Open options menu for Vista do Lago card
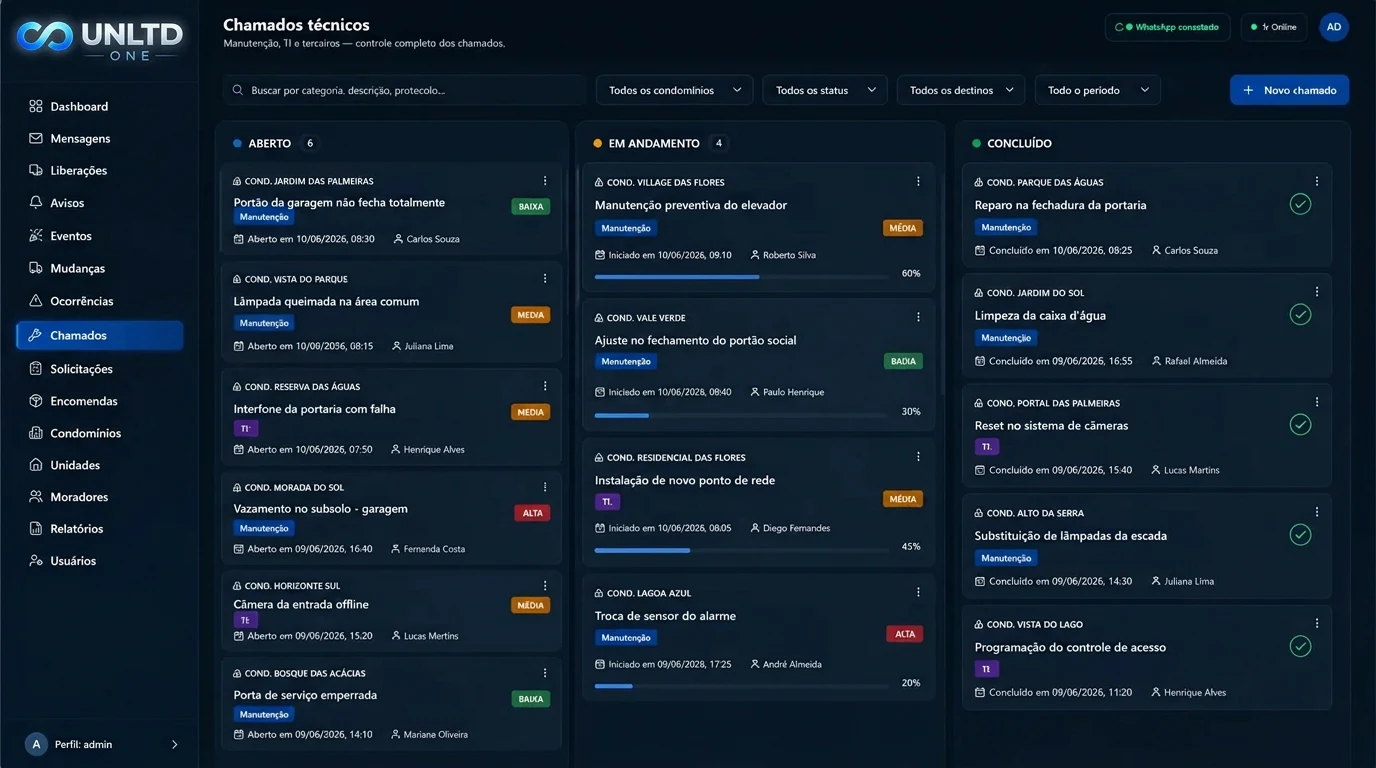 pyautogui.click(x=1316, y=623)
